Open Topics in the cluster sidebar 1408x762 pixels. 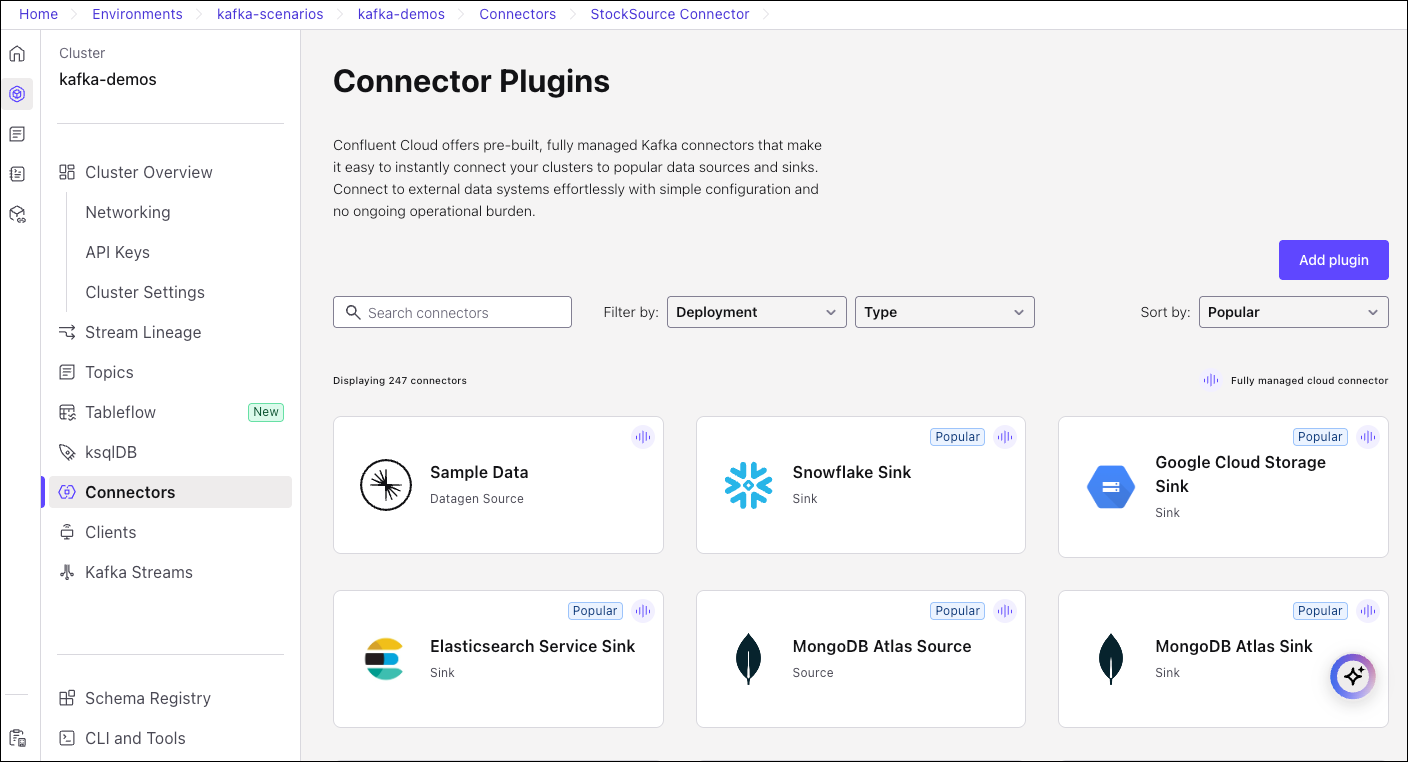tap(109, 372)
